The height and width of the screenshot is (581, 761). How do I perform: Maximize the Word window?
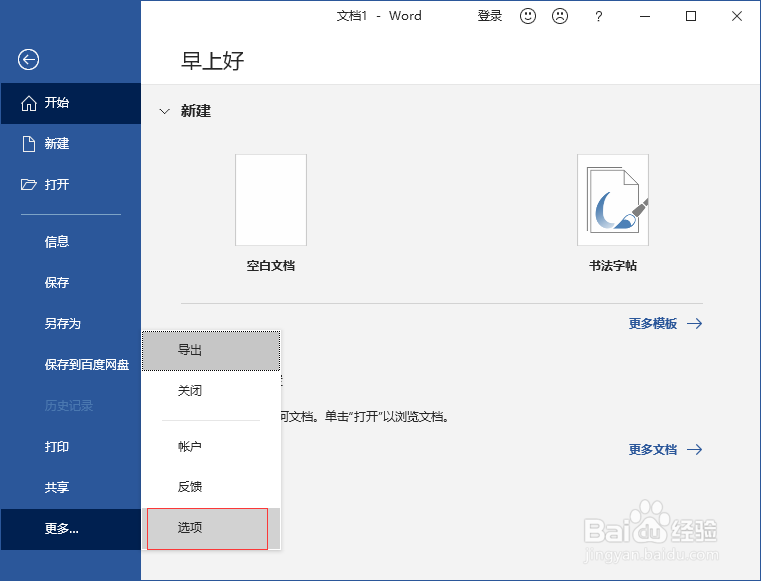coord(691,17)
